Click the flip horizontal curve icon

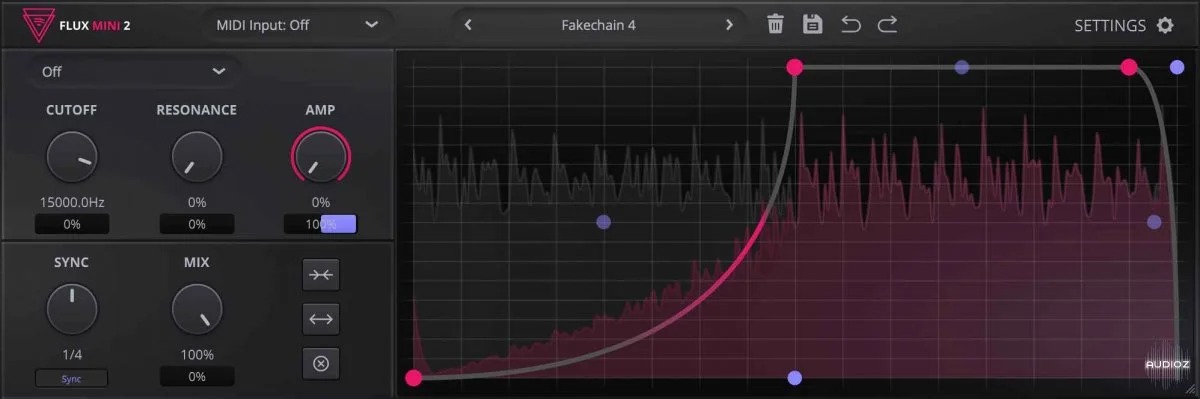click(x=321, y=319)
